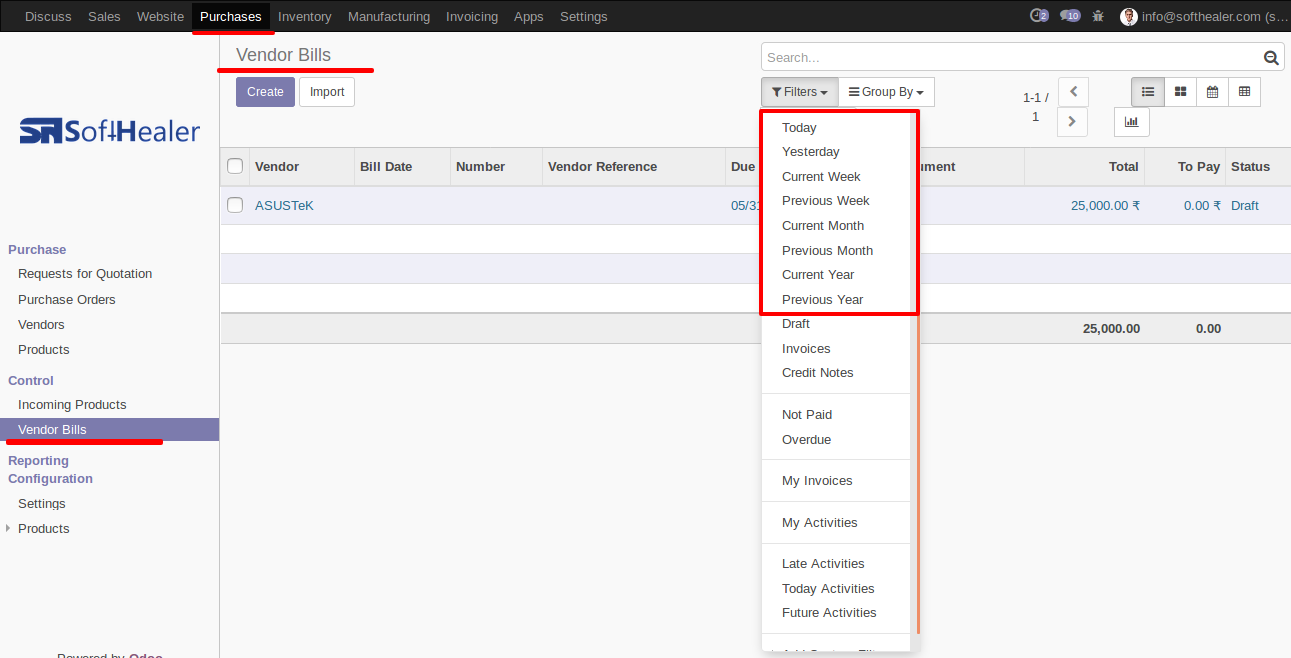1291x658 pixels.
Task: Open Sales menu
Action: click(x=104, y=16)
